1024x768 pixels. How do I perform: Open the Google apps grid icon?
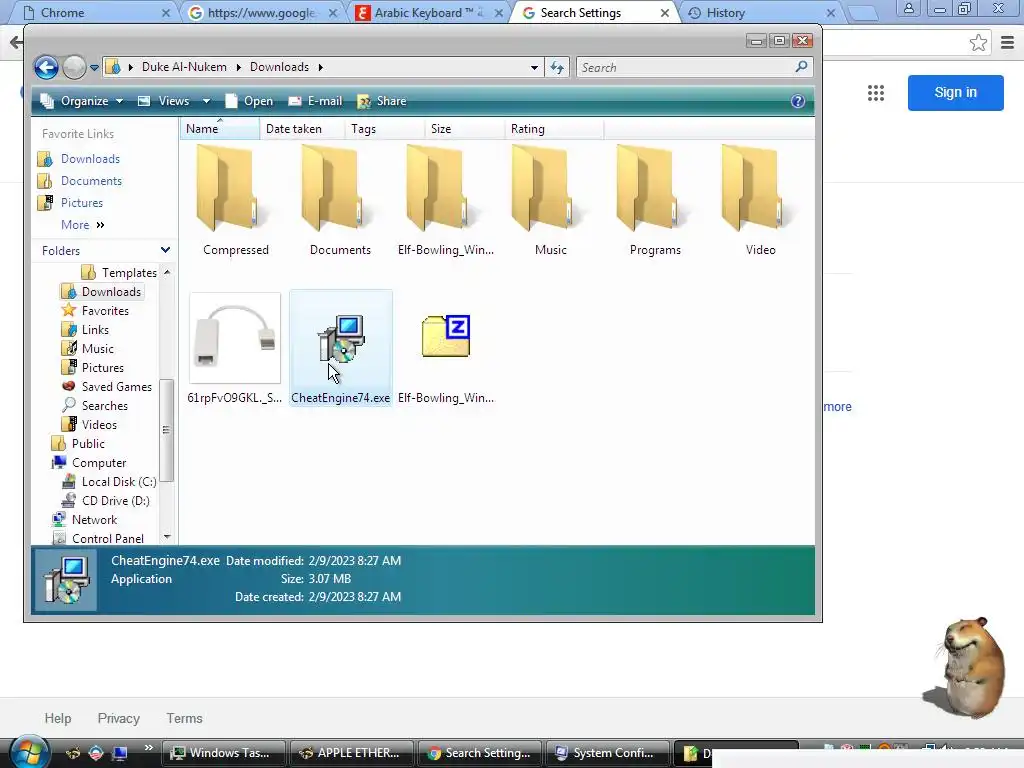tap(876, 93)
